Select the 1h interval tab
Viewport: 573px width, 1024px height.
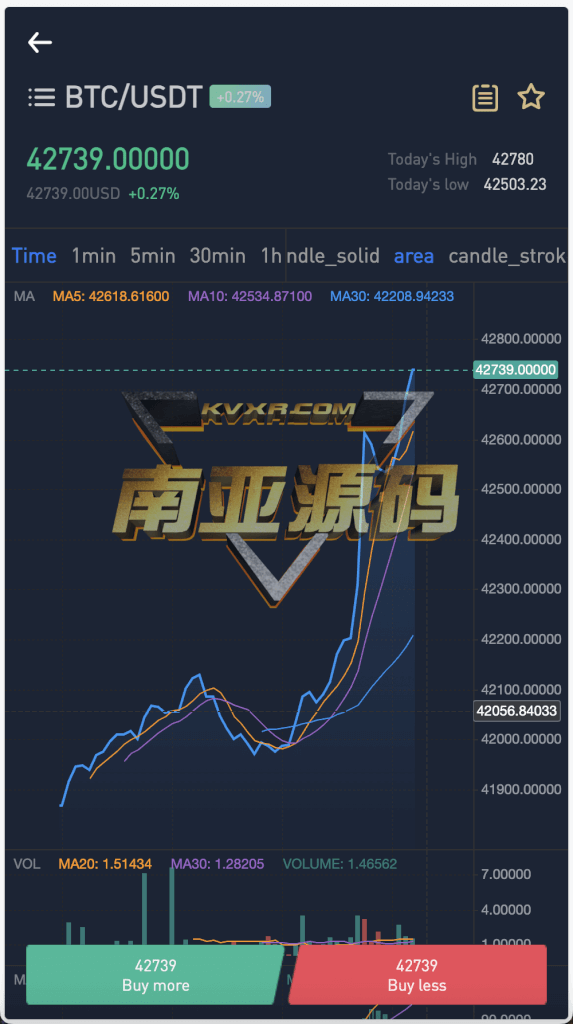tap(270, 256)
